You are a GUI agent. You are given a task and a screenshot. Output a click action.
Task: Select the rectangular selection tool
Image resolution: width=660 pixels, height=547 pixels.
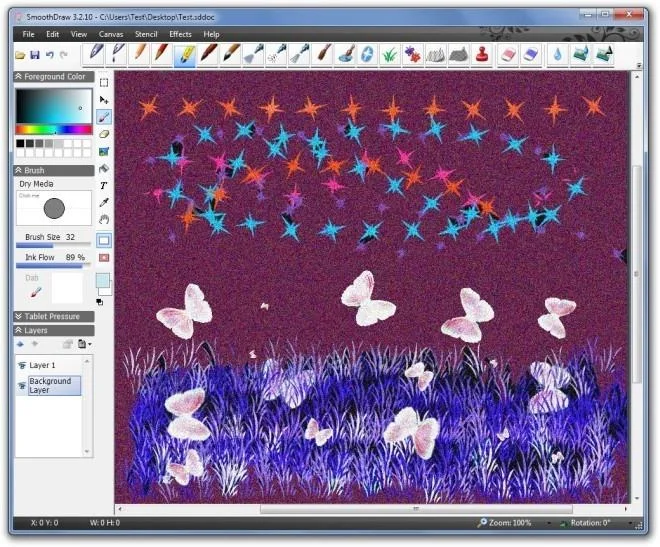(104, 82)
